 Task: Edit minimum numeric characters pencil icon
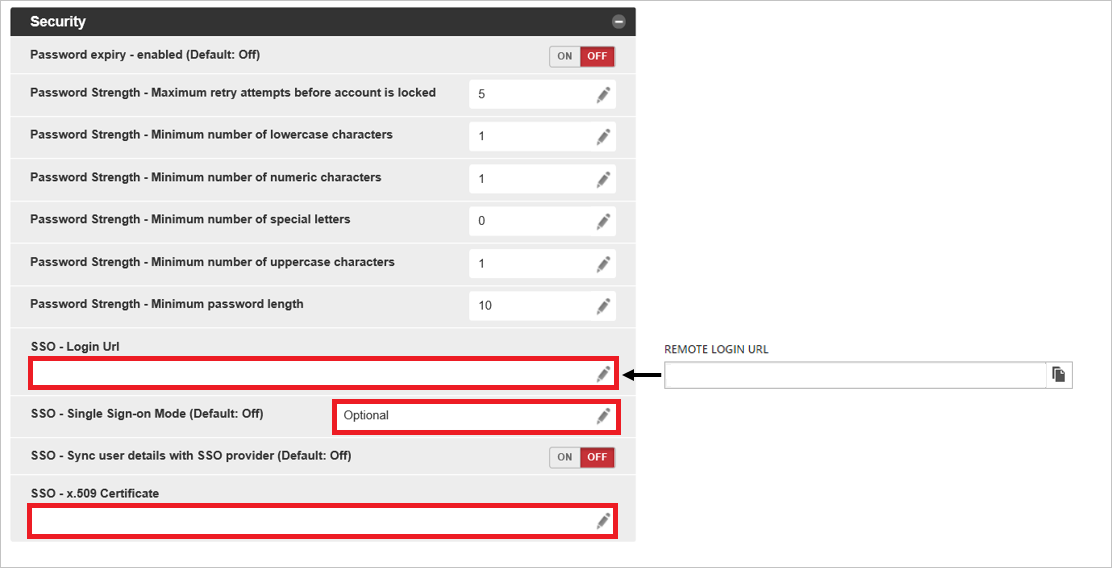tap(604, 179)
